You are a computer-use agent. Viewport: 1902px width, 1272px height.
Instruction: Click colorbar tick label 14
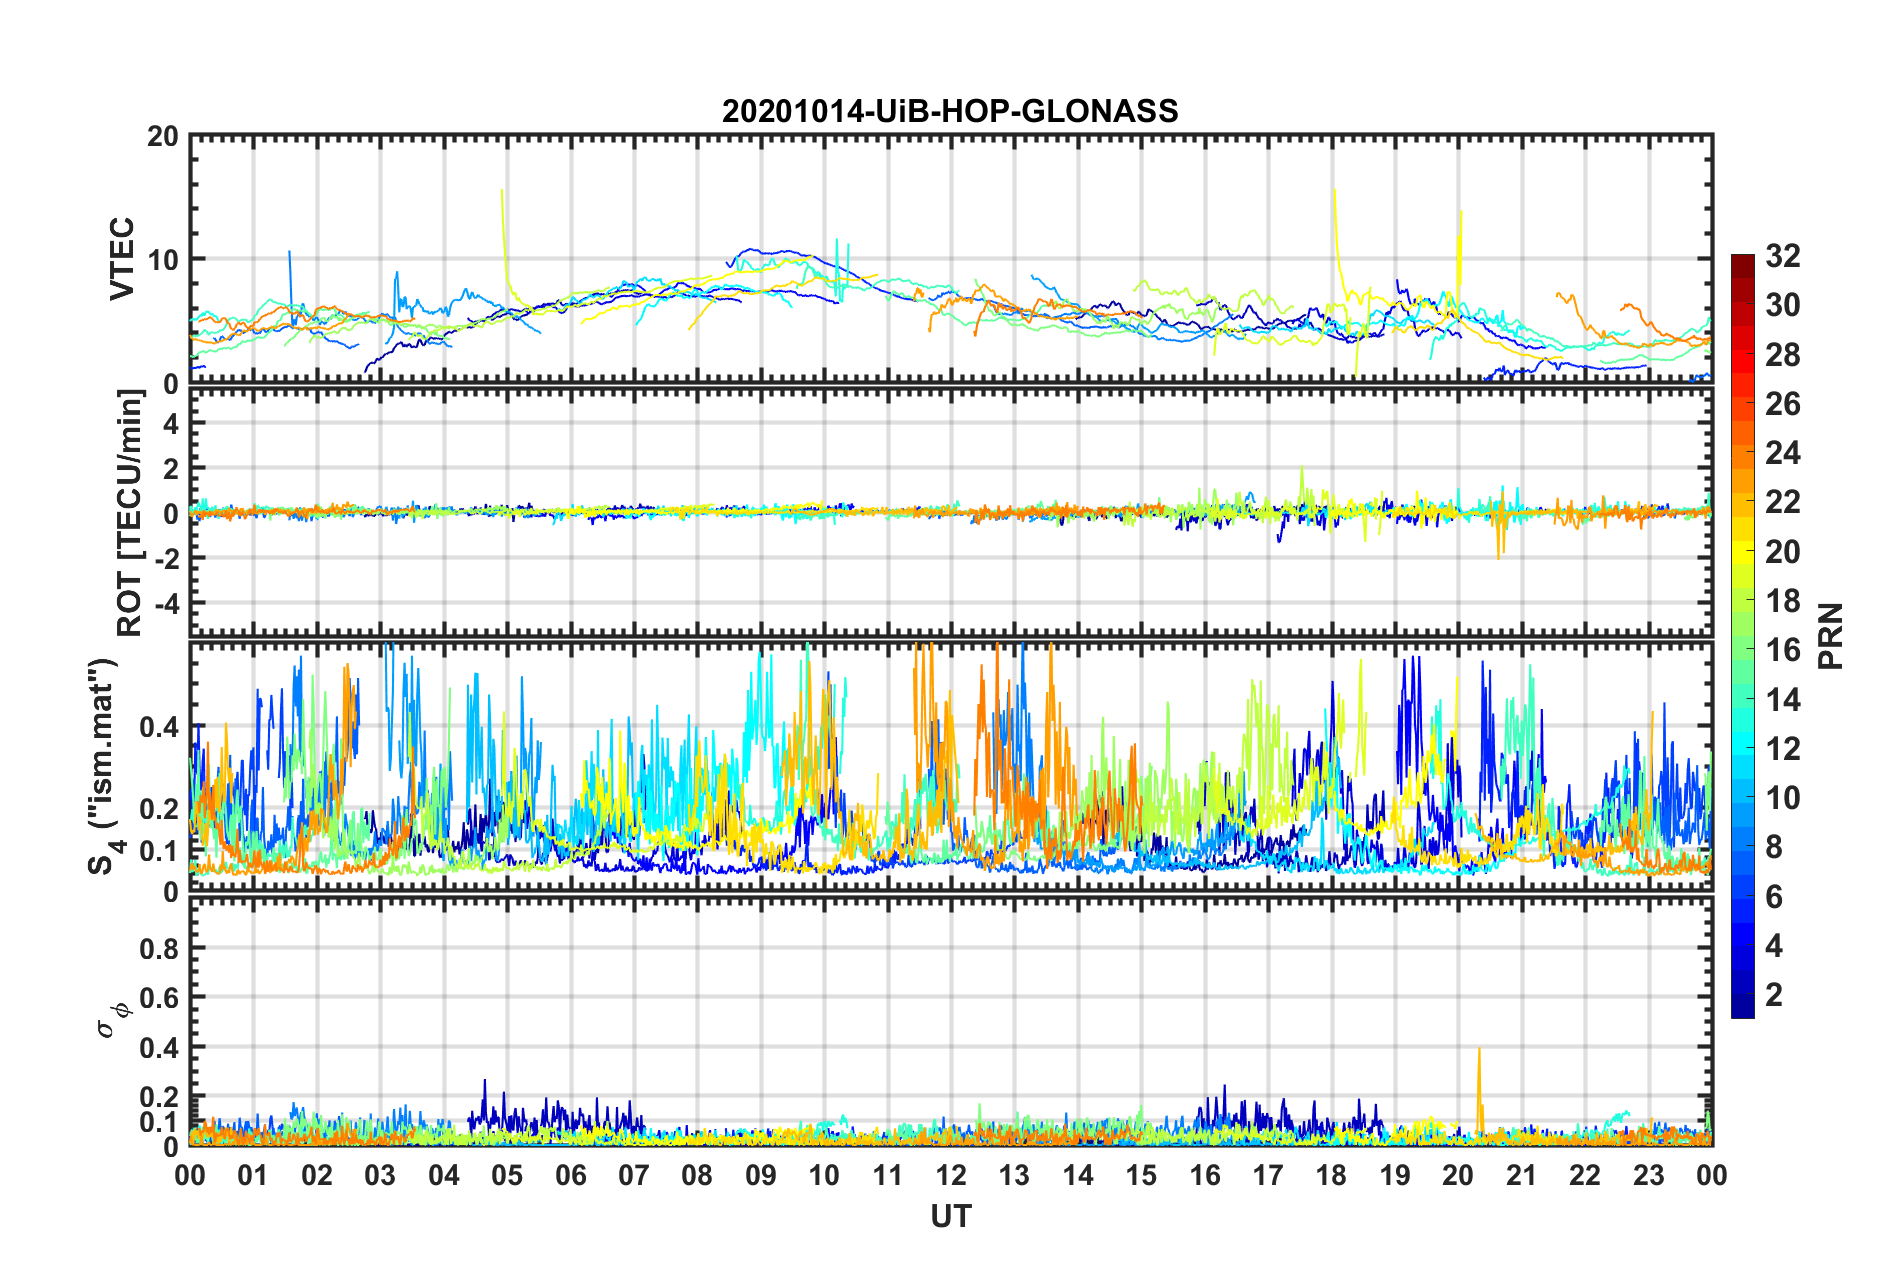coord(1783,700)
